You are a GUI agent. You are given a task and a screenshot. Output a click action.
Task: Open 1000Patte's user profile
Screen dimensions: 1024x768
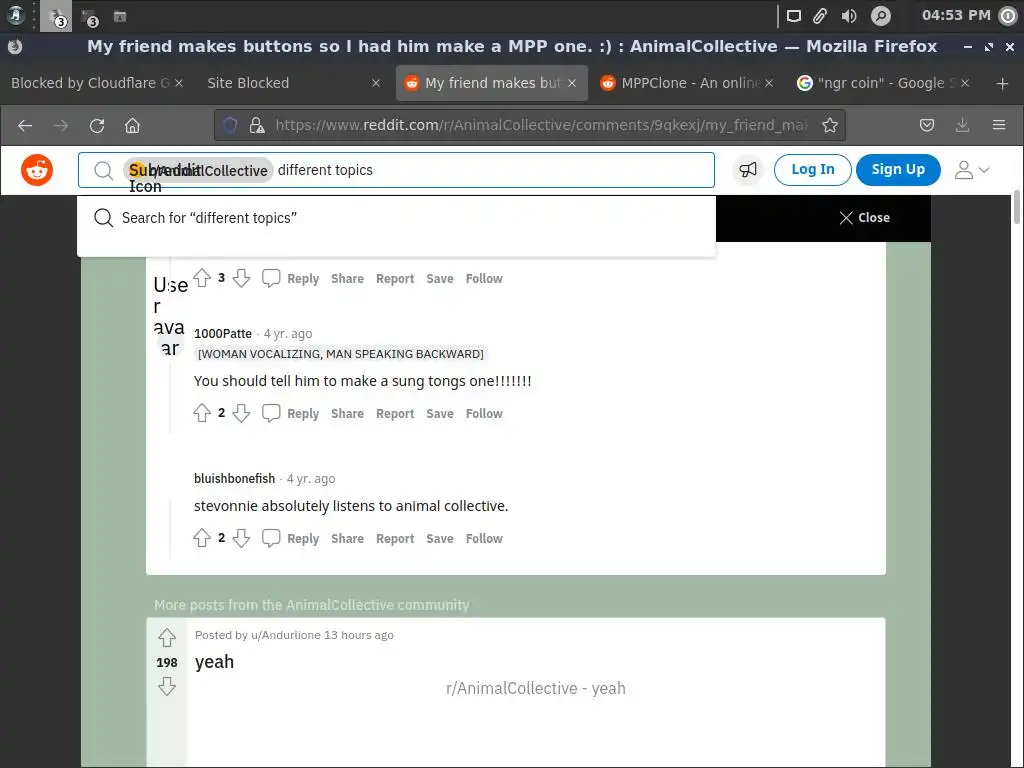click(x=223, y=334)
